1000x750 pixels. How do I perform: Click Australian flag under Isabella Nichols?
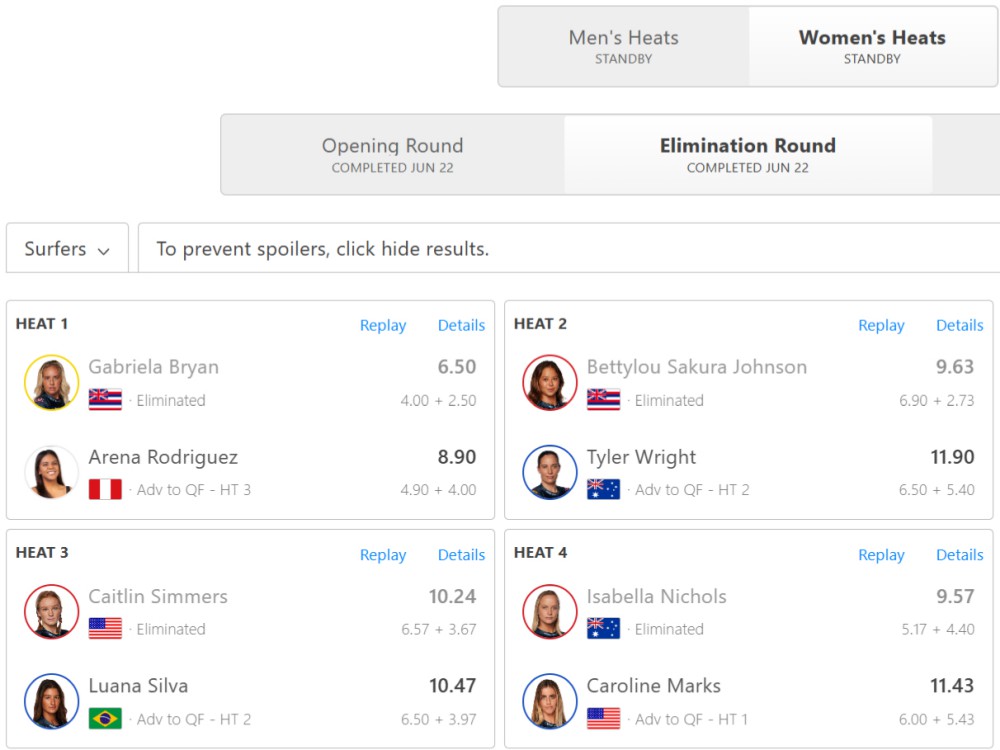[603, 629]
